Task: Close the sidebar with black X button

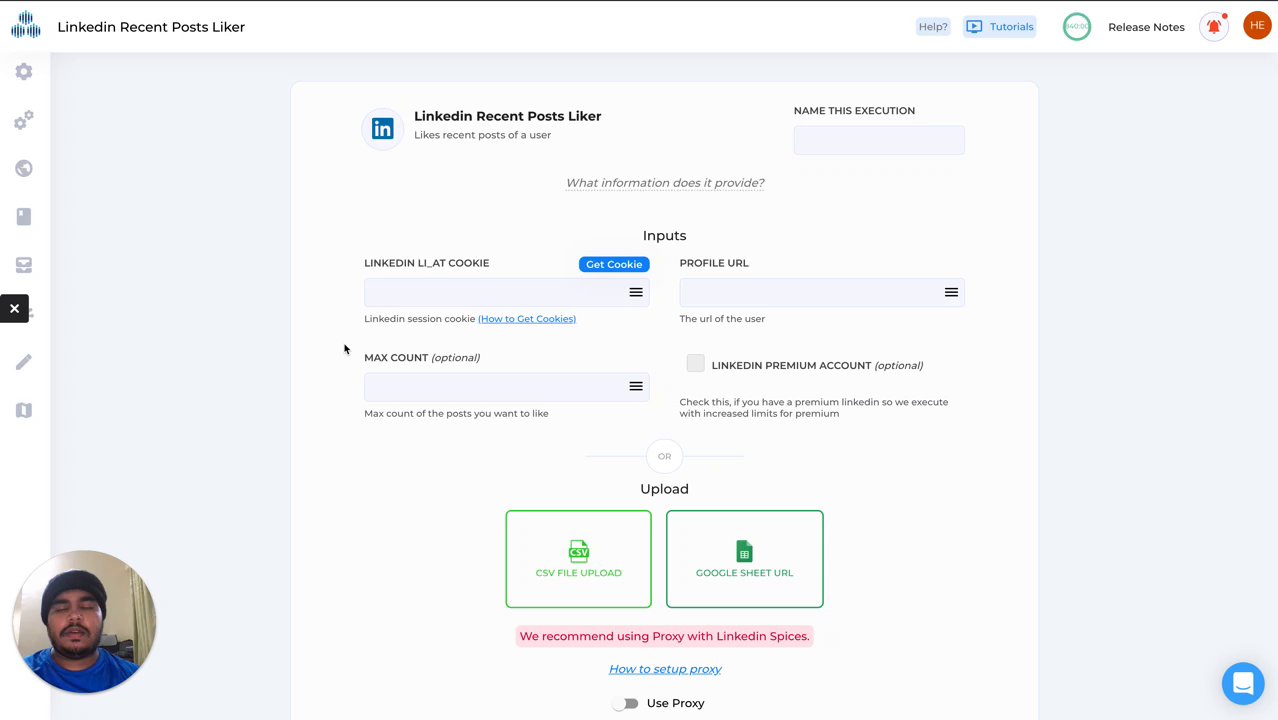Action: click(14, 309)
